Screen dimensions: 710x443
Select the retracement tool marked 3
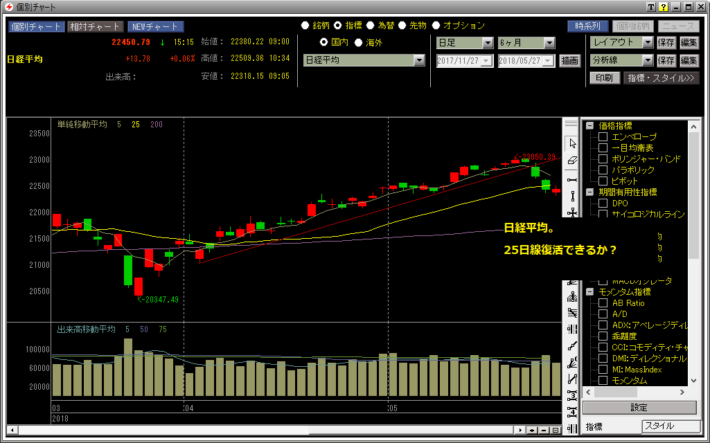[572, 395]
